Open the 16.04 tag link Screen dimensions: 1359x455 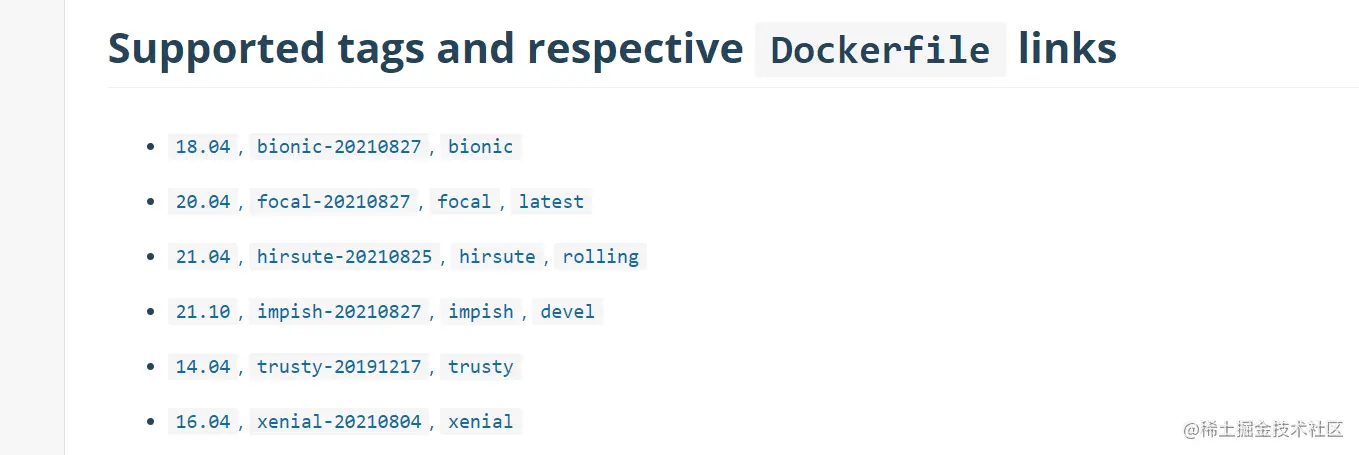(203, 422)
